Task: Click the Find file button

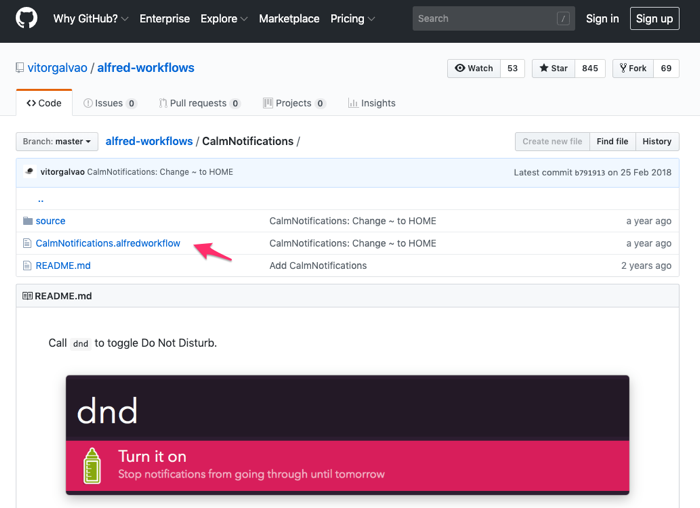Action: (612, 142)
